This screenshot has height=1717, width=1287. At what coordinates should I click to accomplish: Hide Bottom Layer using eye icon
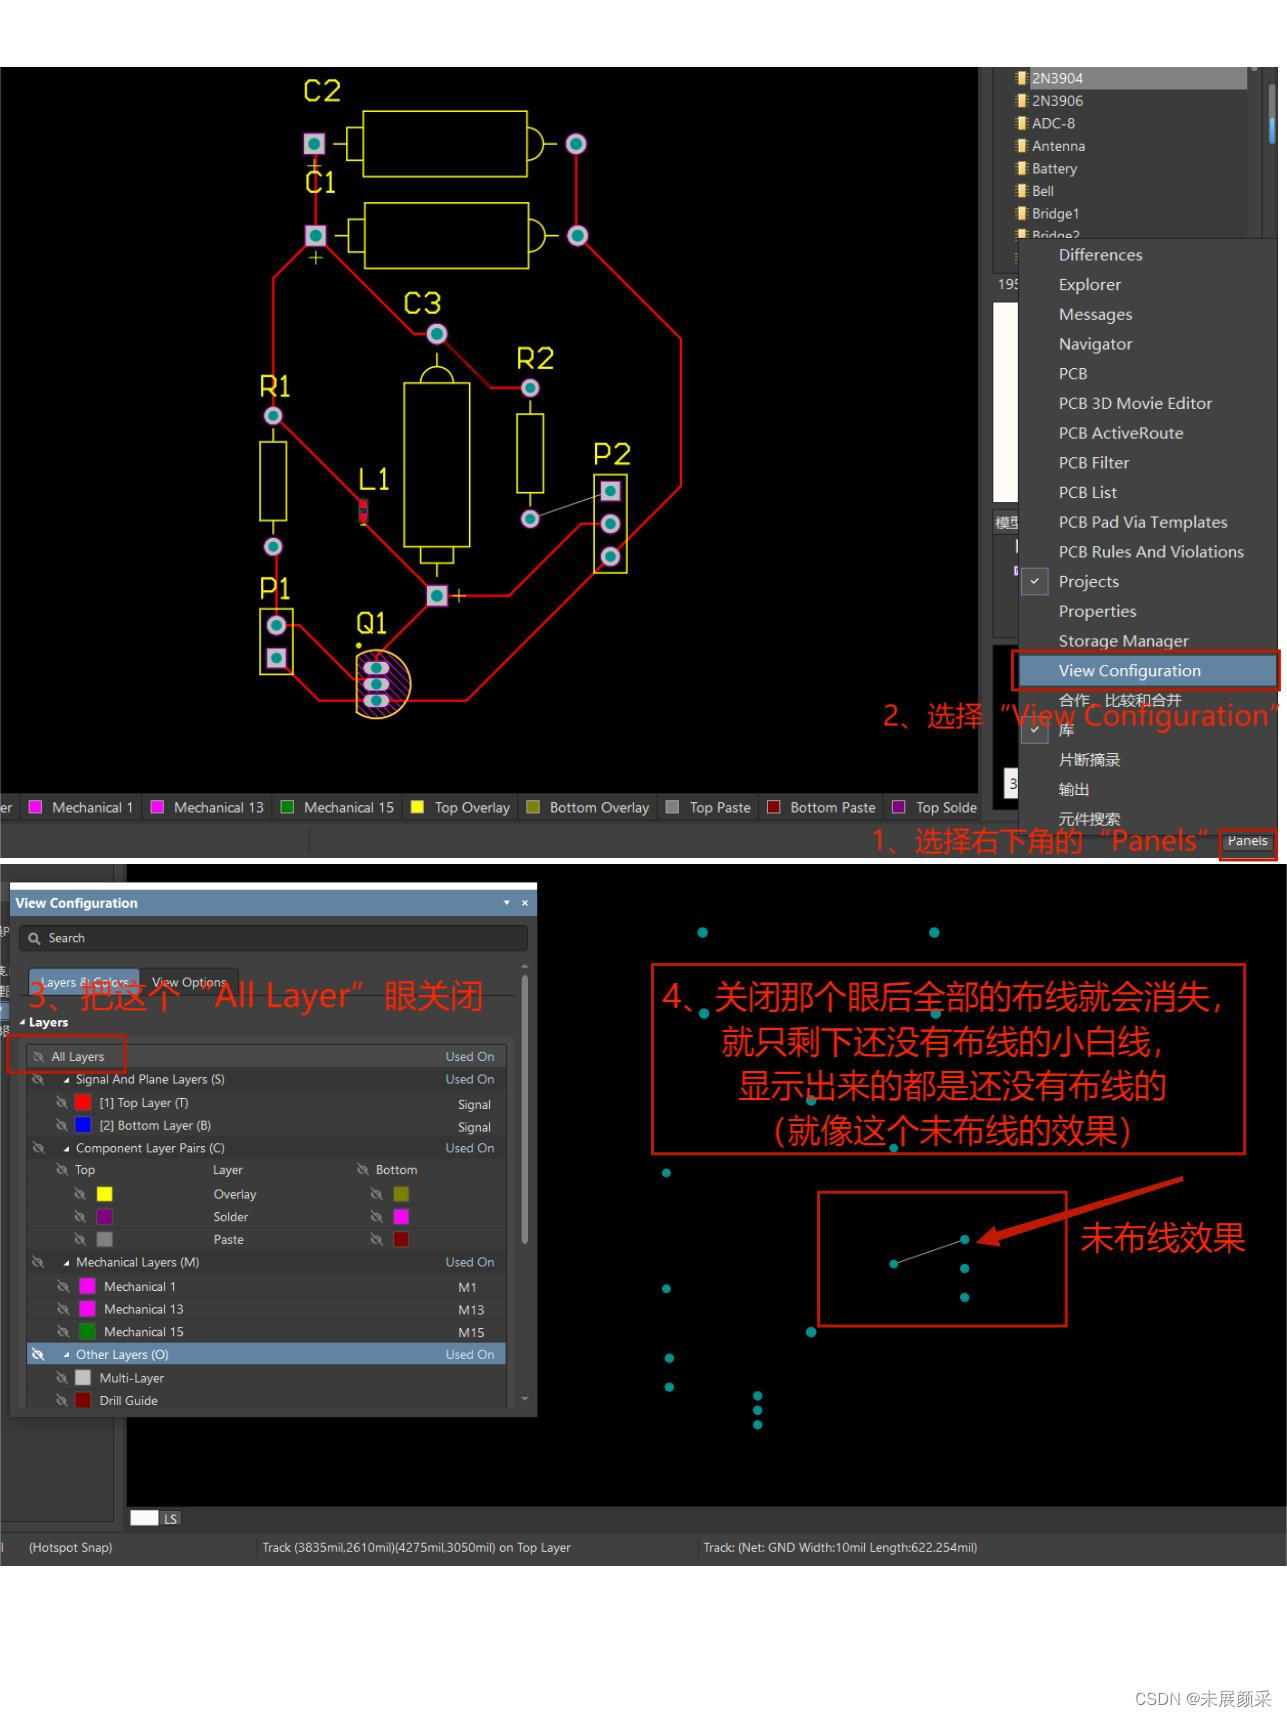click(x=62, y=1126)
